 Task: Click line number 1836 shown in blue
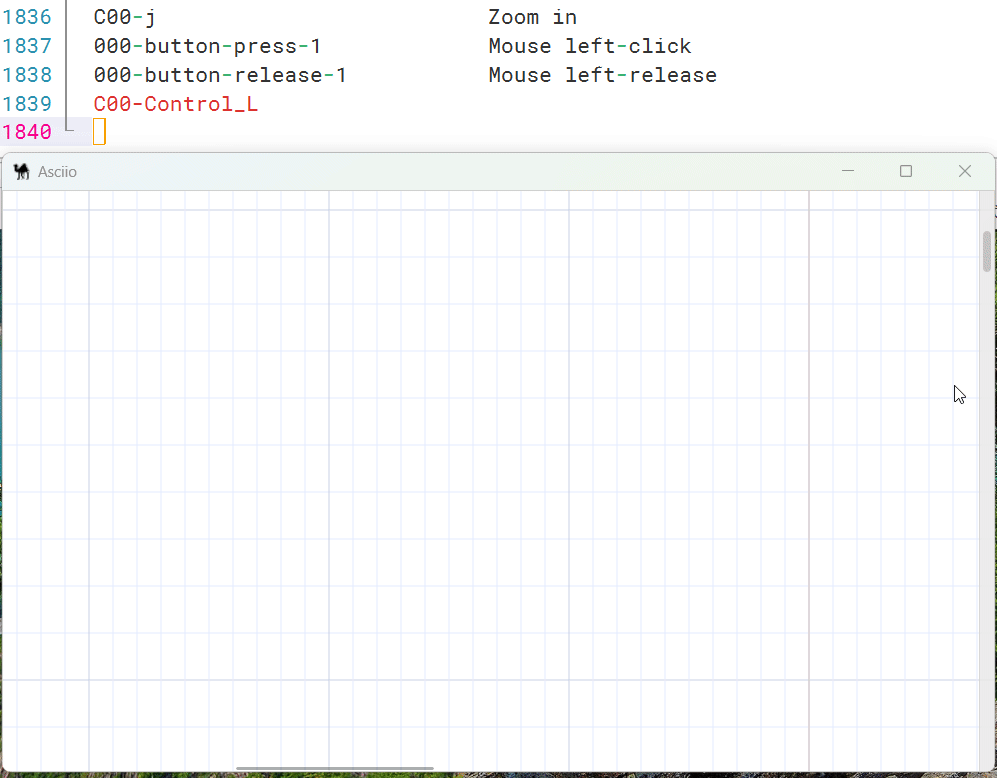tap(28, 17)
